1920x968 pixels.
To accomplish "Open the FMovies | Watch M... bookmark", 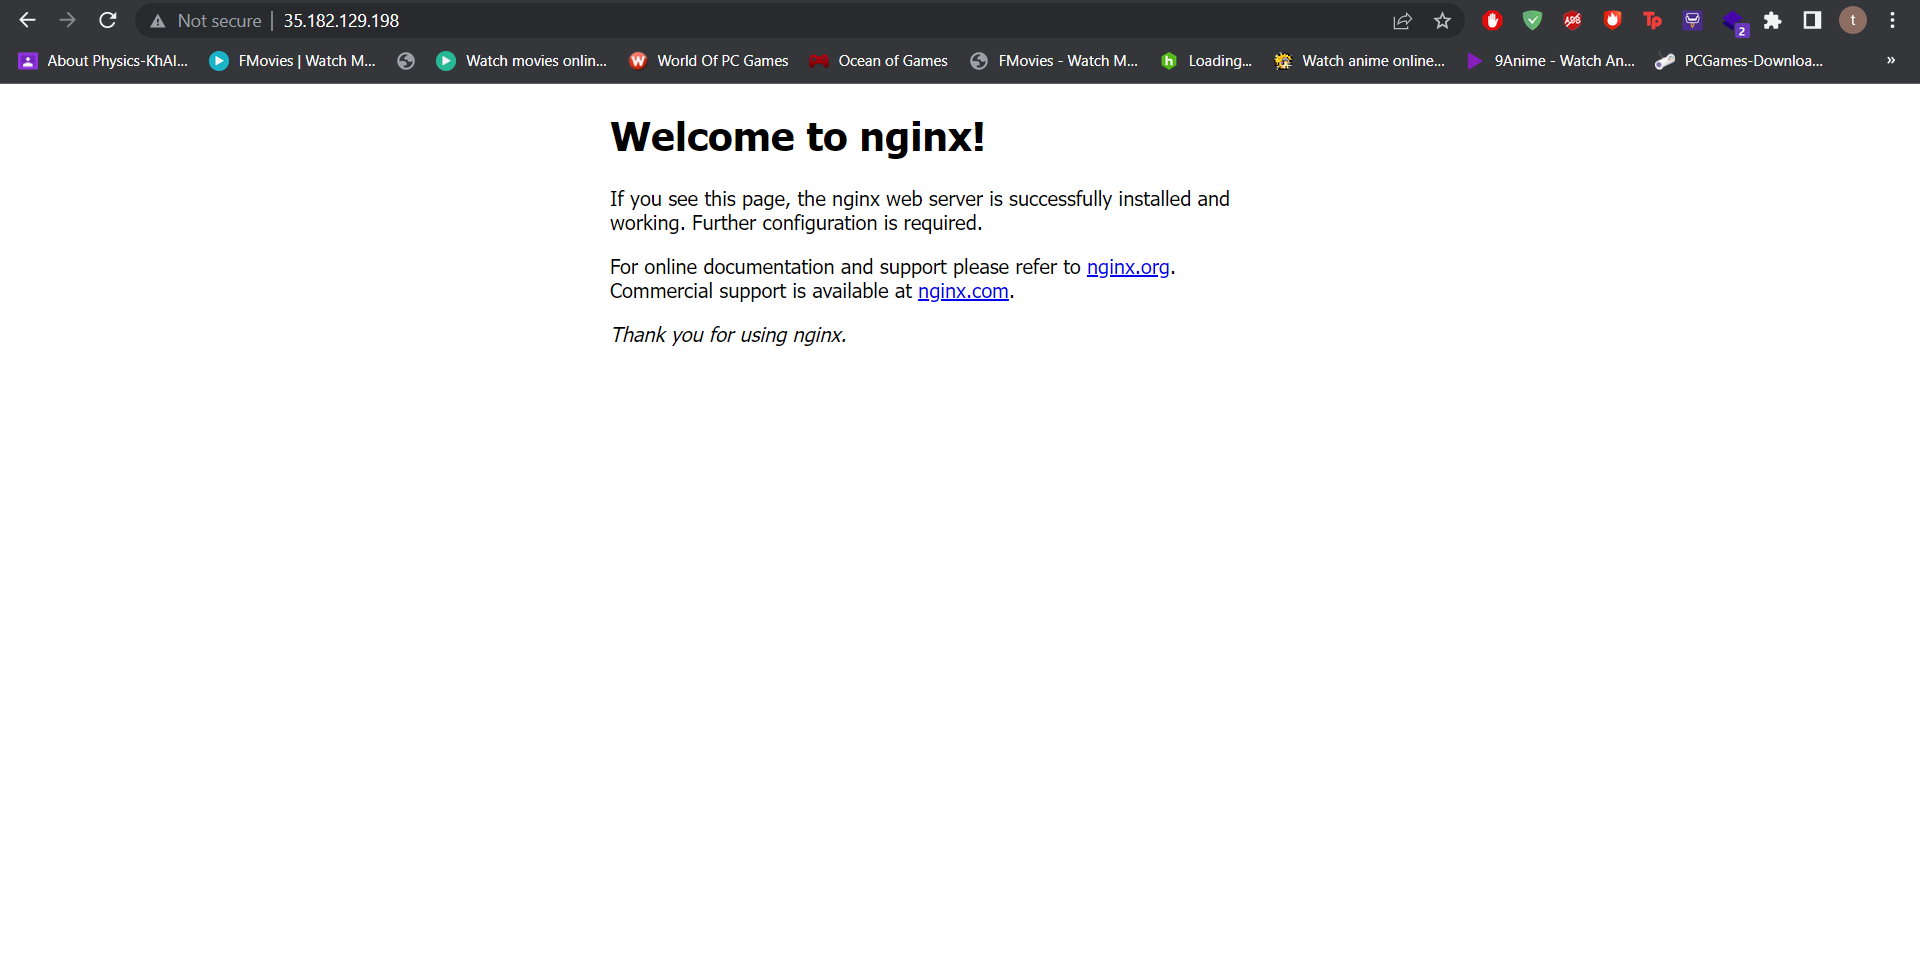I will click(292, 61).
